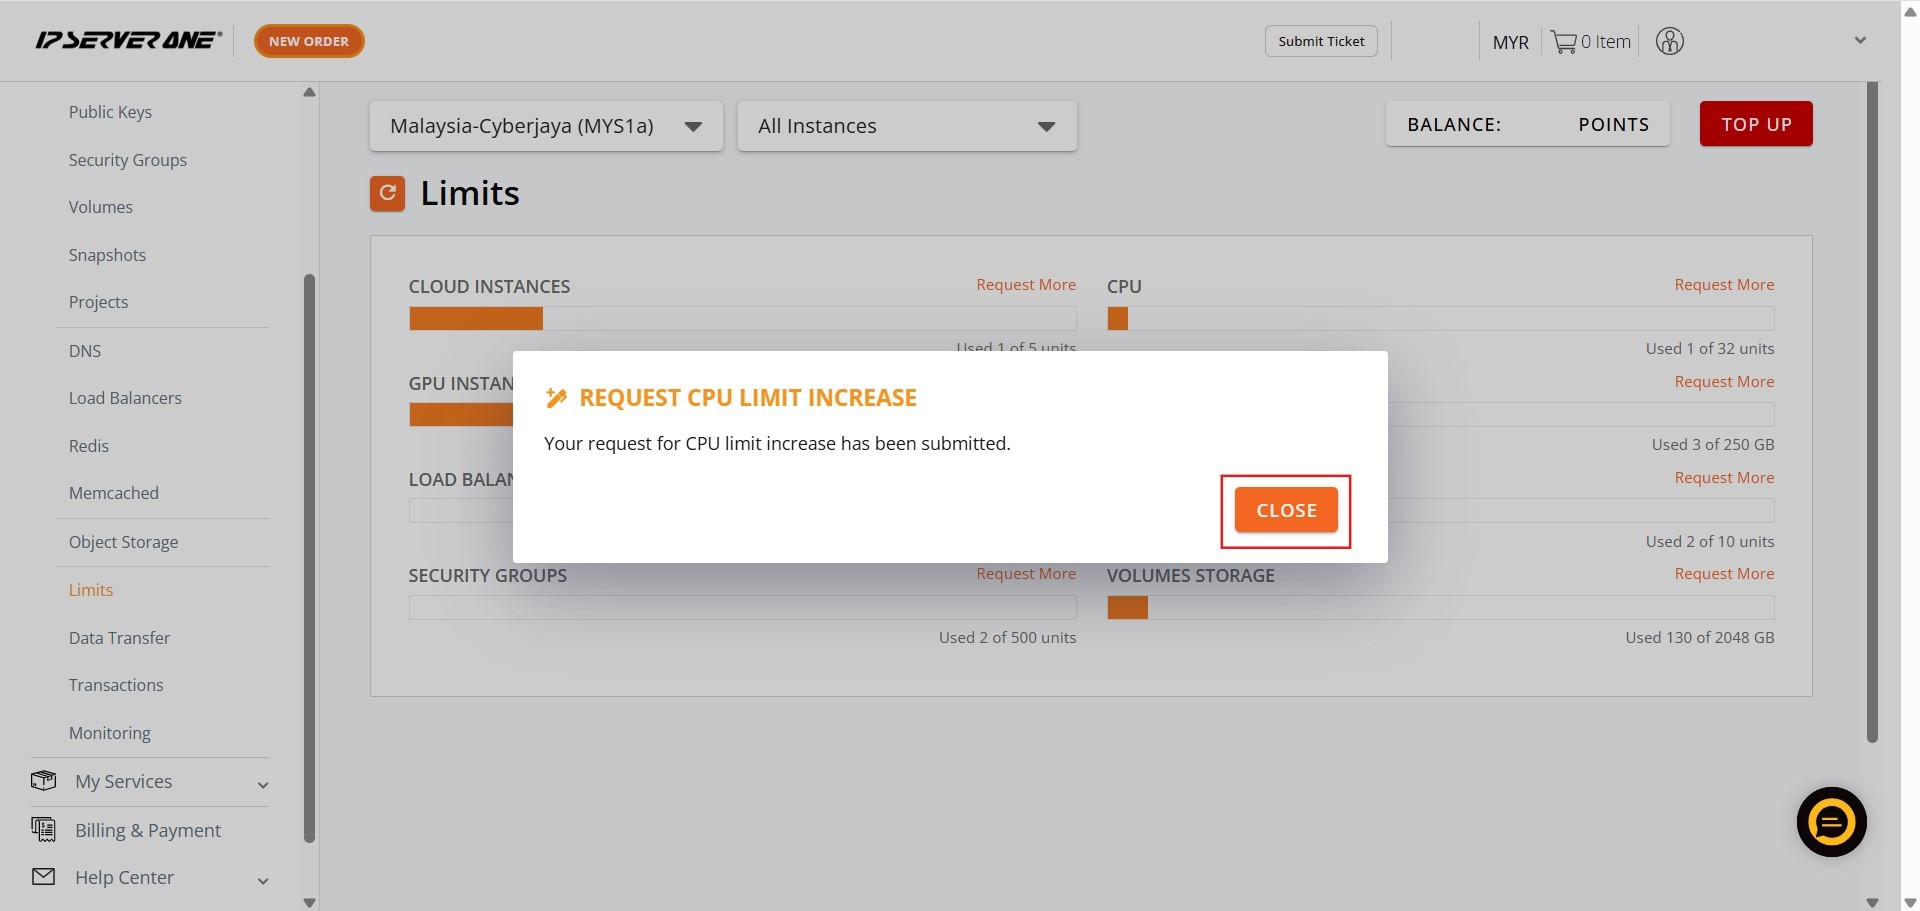Open the shopping cart icon
Screen dimensions: 1920x911
point(1563,42)
